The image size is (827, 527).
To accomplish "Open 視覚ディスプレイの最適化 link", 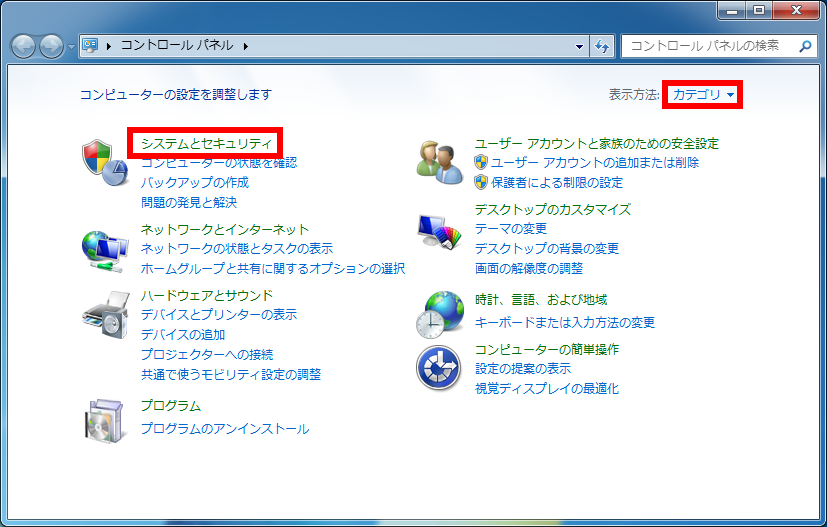I will 547,388.
